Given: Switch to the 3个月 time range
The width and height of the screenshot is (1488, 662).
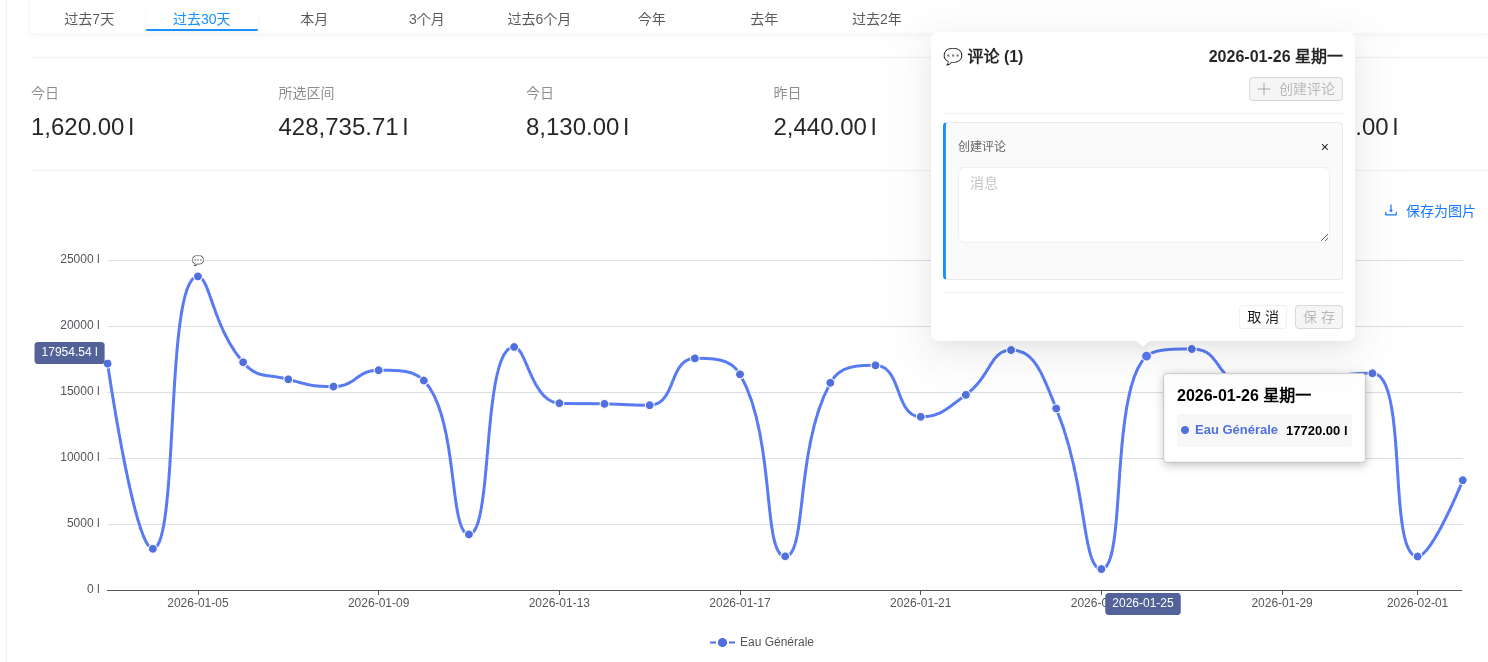Looking at the screenshot, I should [x=427, y=19].
